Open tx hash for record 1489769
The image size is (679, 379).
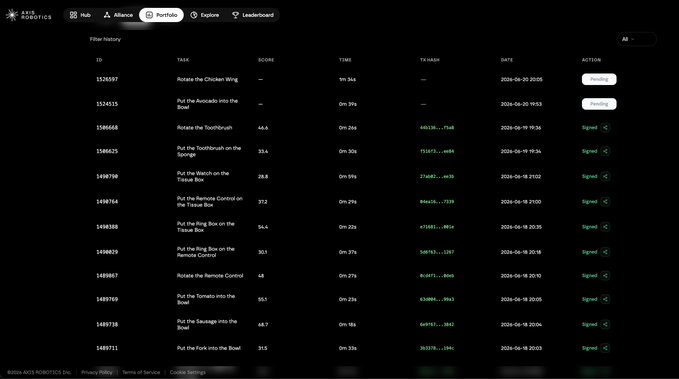click(x=437, y=299)
